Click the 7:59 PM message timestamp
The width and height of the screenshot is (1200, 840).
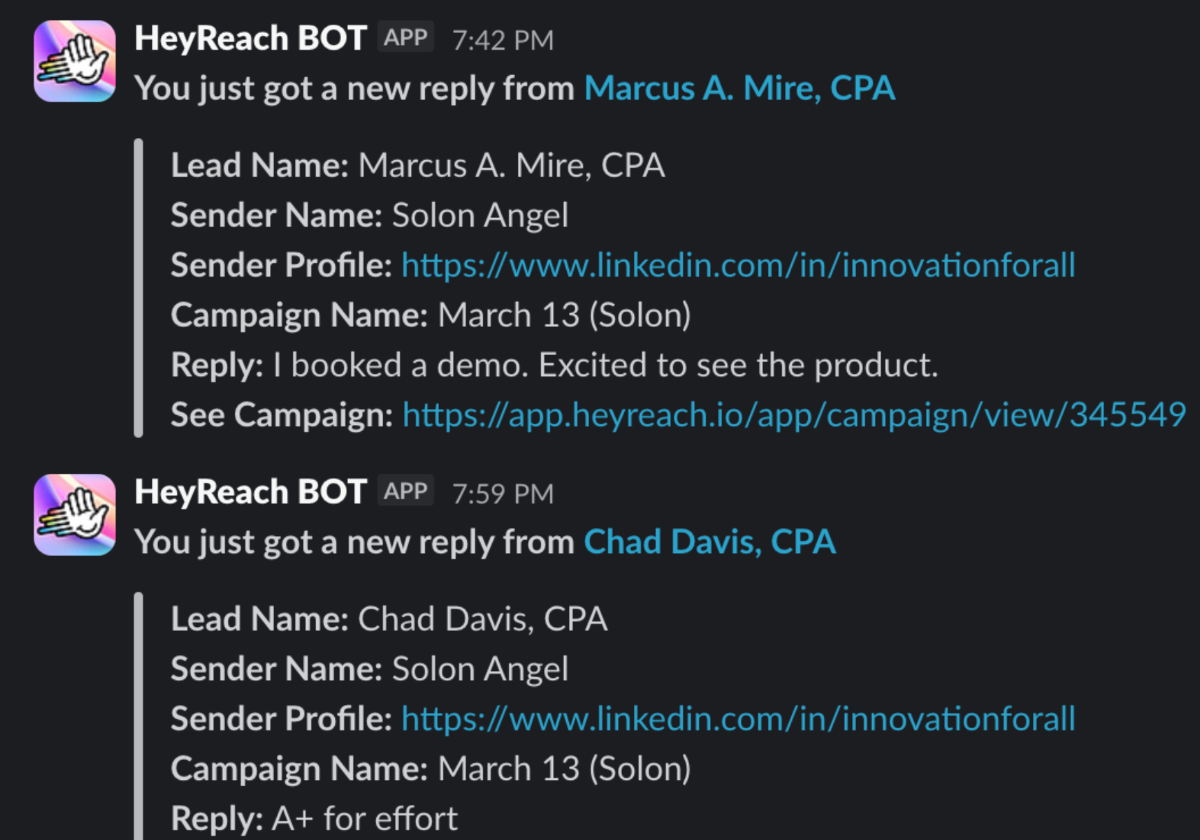point(502,494)
